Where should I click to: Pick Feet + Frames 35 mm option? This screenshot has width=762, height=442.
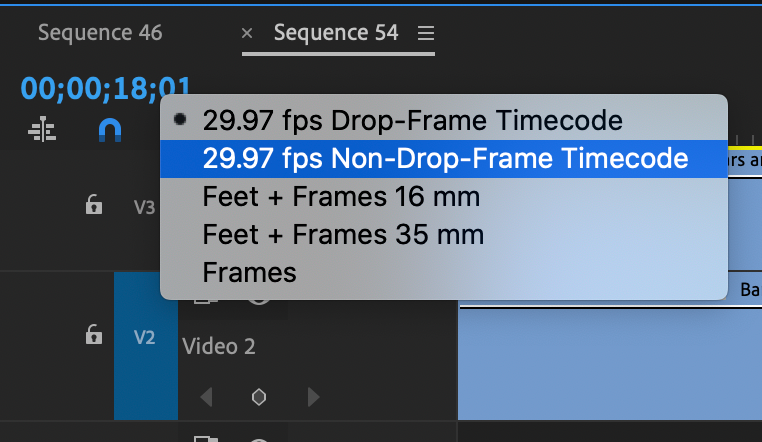(x=343, y=235)
